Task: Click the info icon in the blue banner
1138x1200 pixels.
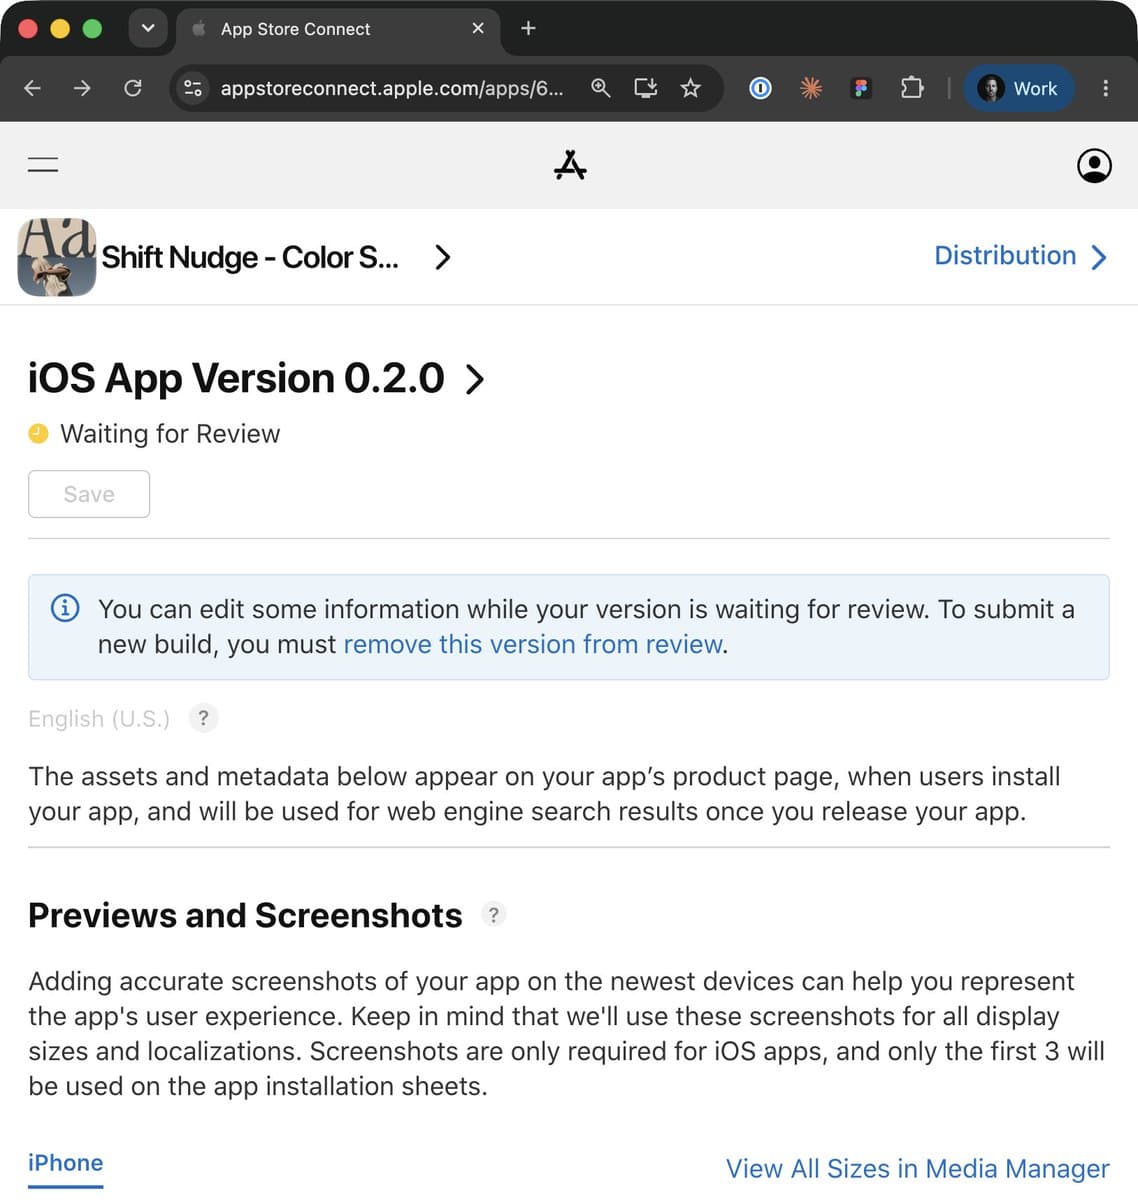Action: 65,608
